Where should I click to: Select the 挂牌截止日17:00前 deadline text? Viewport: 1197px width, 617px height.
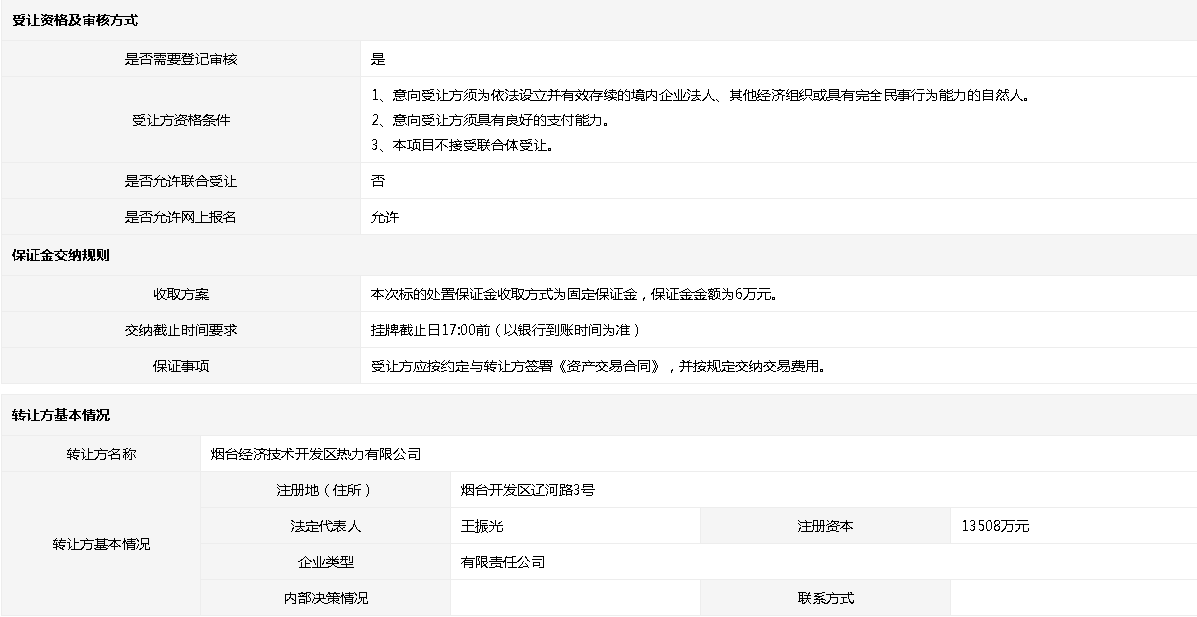505,330
